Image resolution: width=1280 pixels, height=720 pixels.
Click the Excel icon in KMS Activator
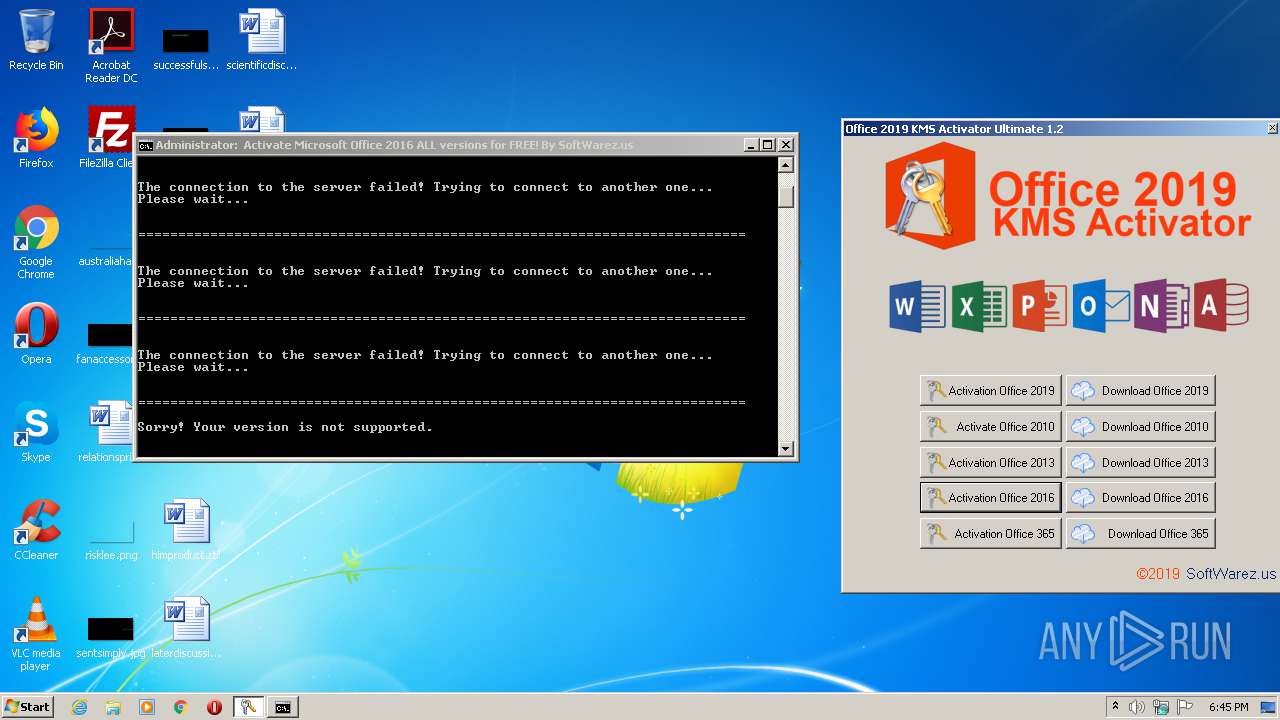(979, 306)
